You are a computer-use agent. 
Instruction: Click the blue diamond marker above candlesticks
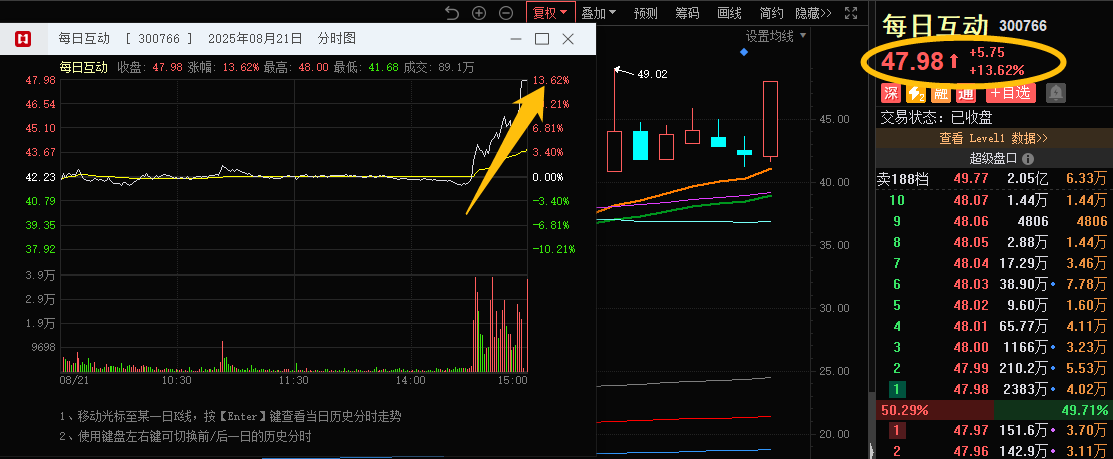pyautogui.click(x=744, y=52)
